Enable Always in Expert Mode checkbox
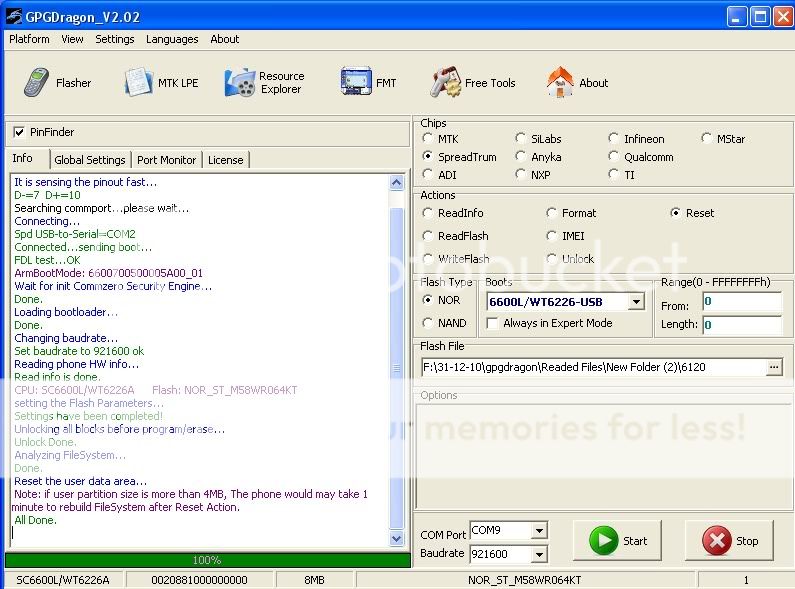 click(x=492, y=323)
